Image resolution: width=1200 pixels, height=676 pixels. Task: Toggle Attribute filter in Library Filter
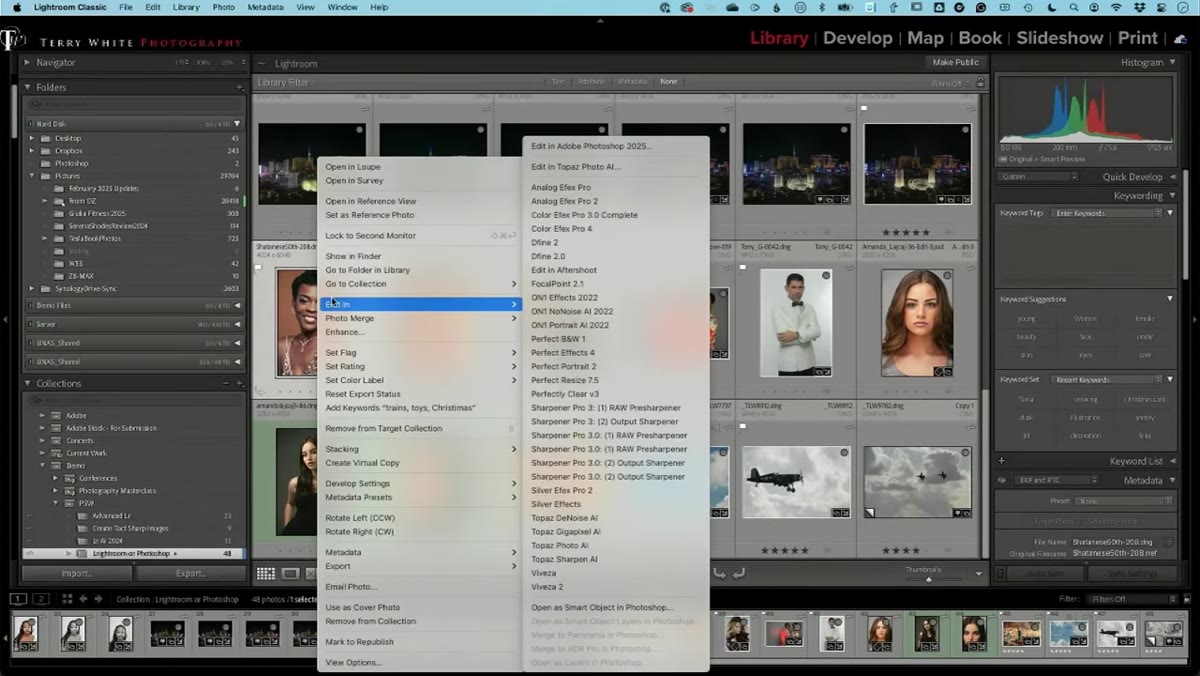591,82
